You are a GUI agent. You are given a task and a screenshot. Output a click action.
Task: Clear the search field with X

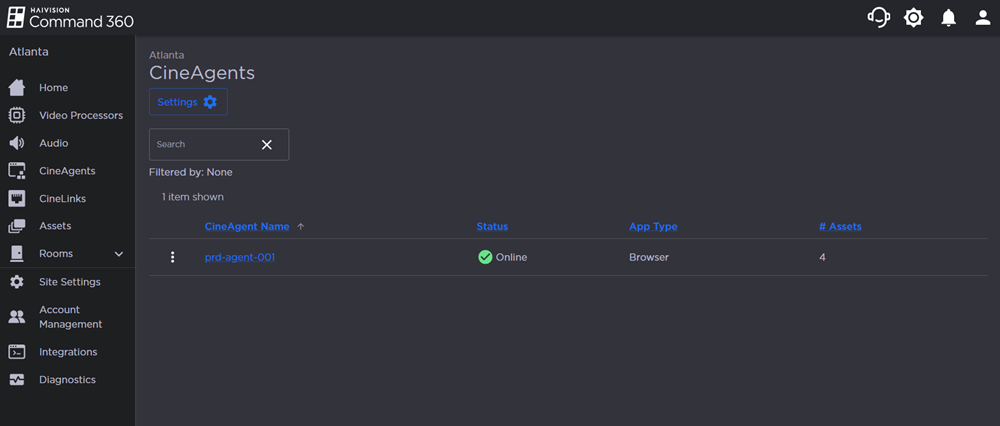pyautogui.click(x=267, y=144)
